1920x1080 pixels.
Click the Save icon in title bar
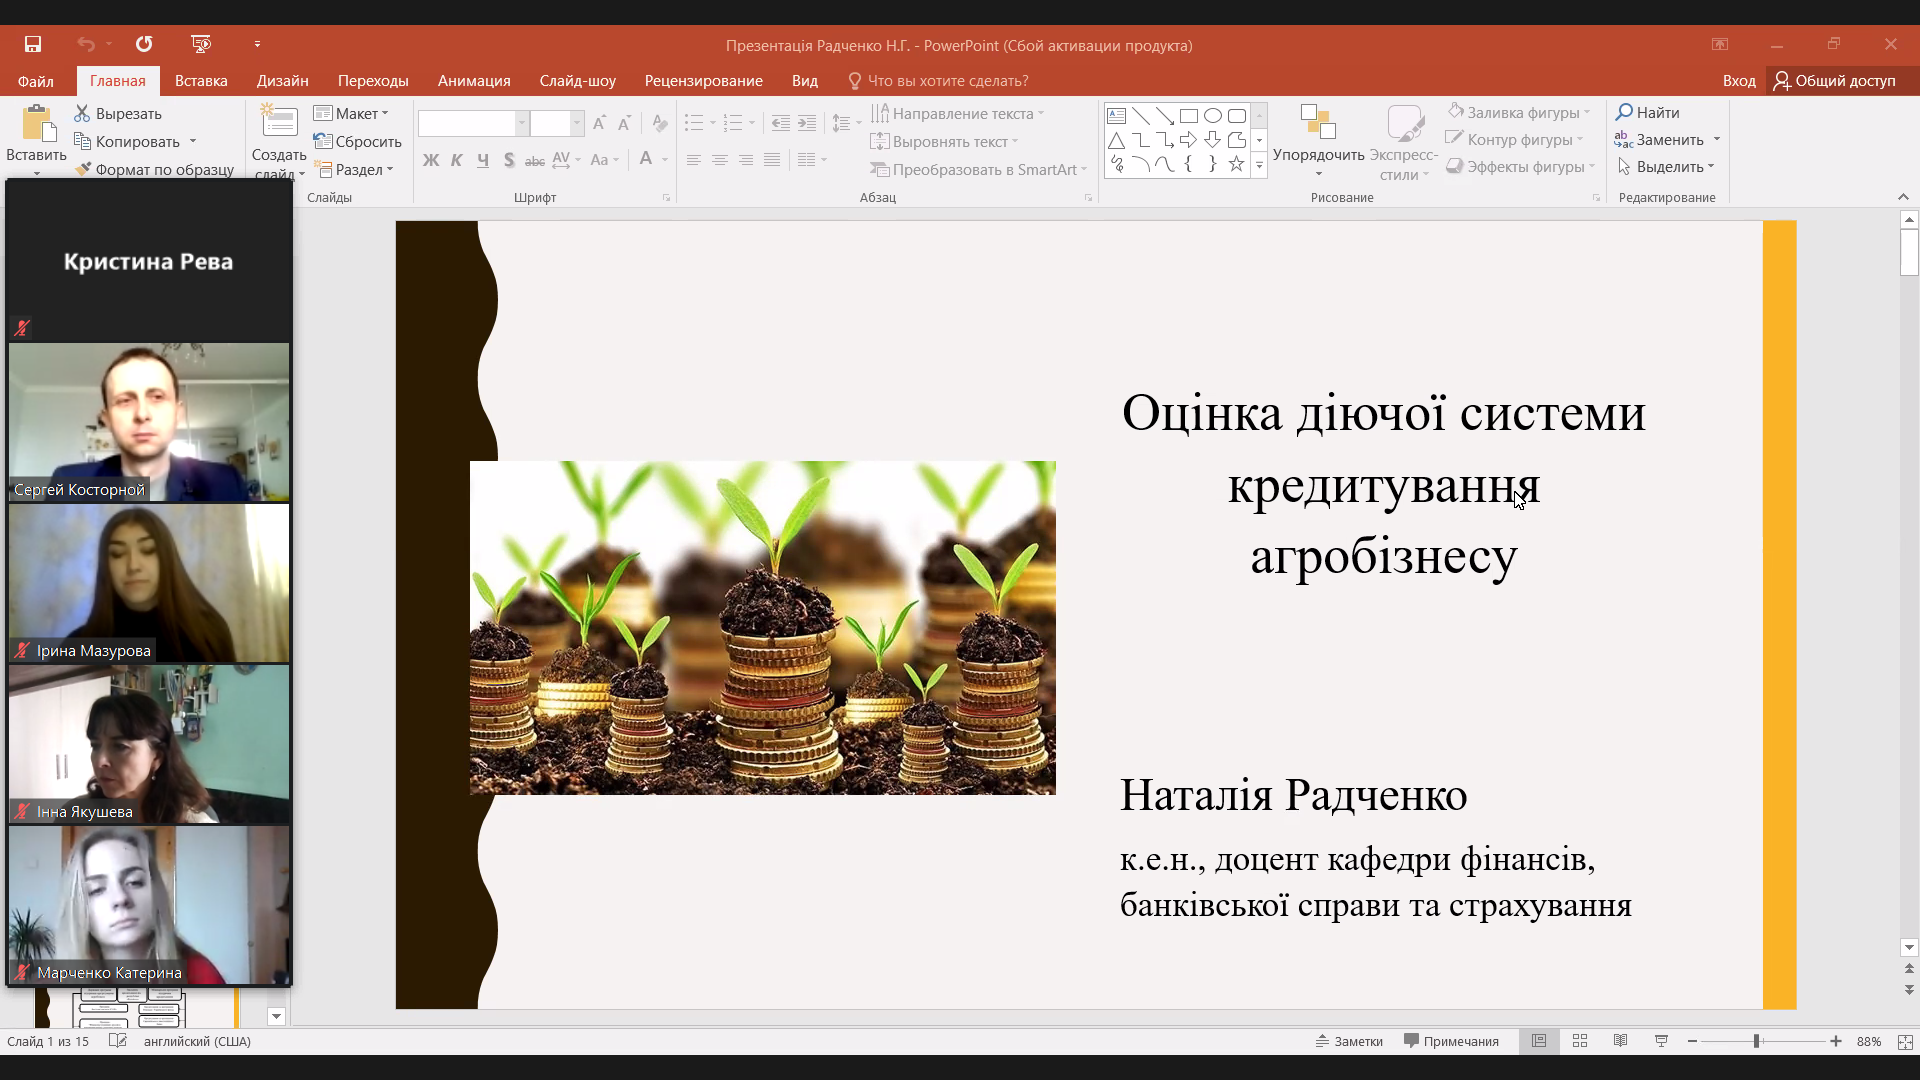(x=33, y=44)
